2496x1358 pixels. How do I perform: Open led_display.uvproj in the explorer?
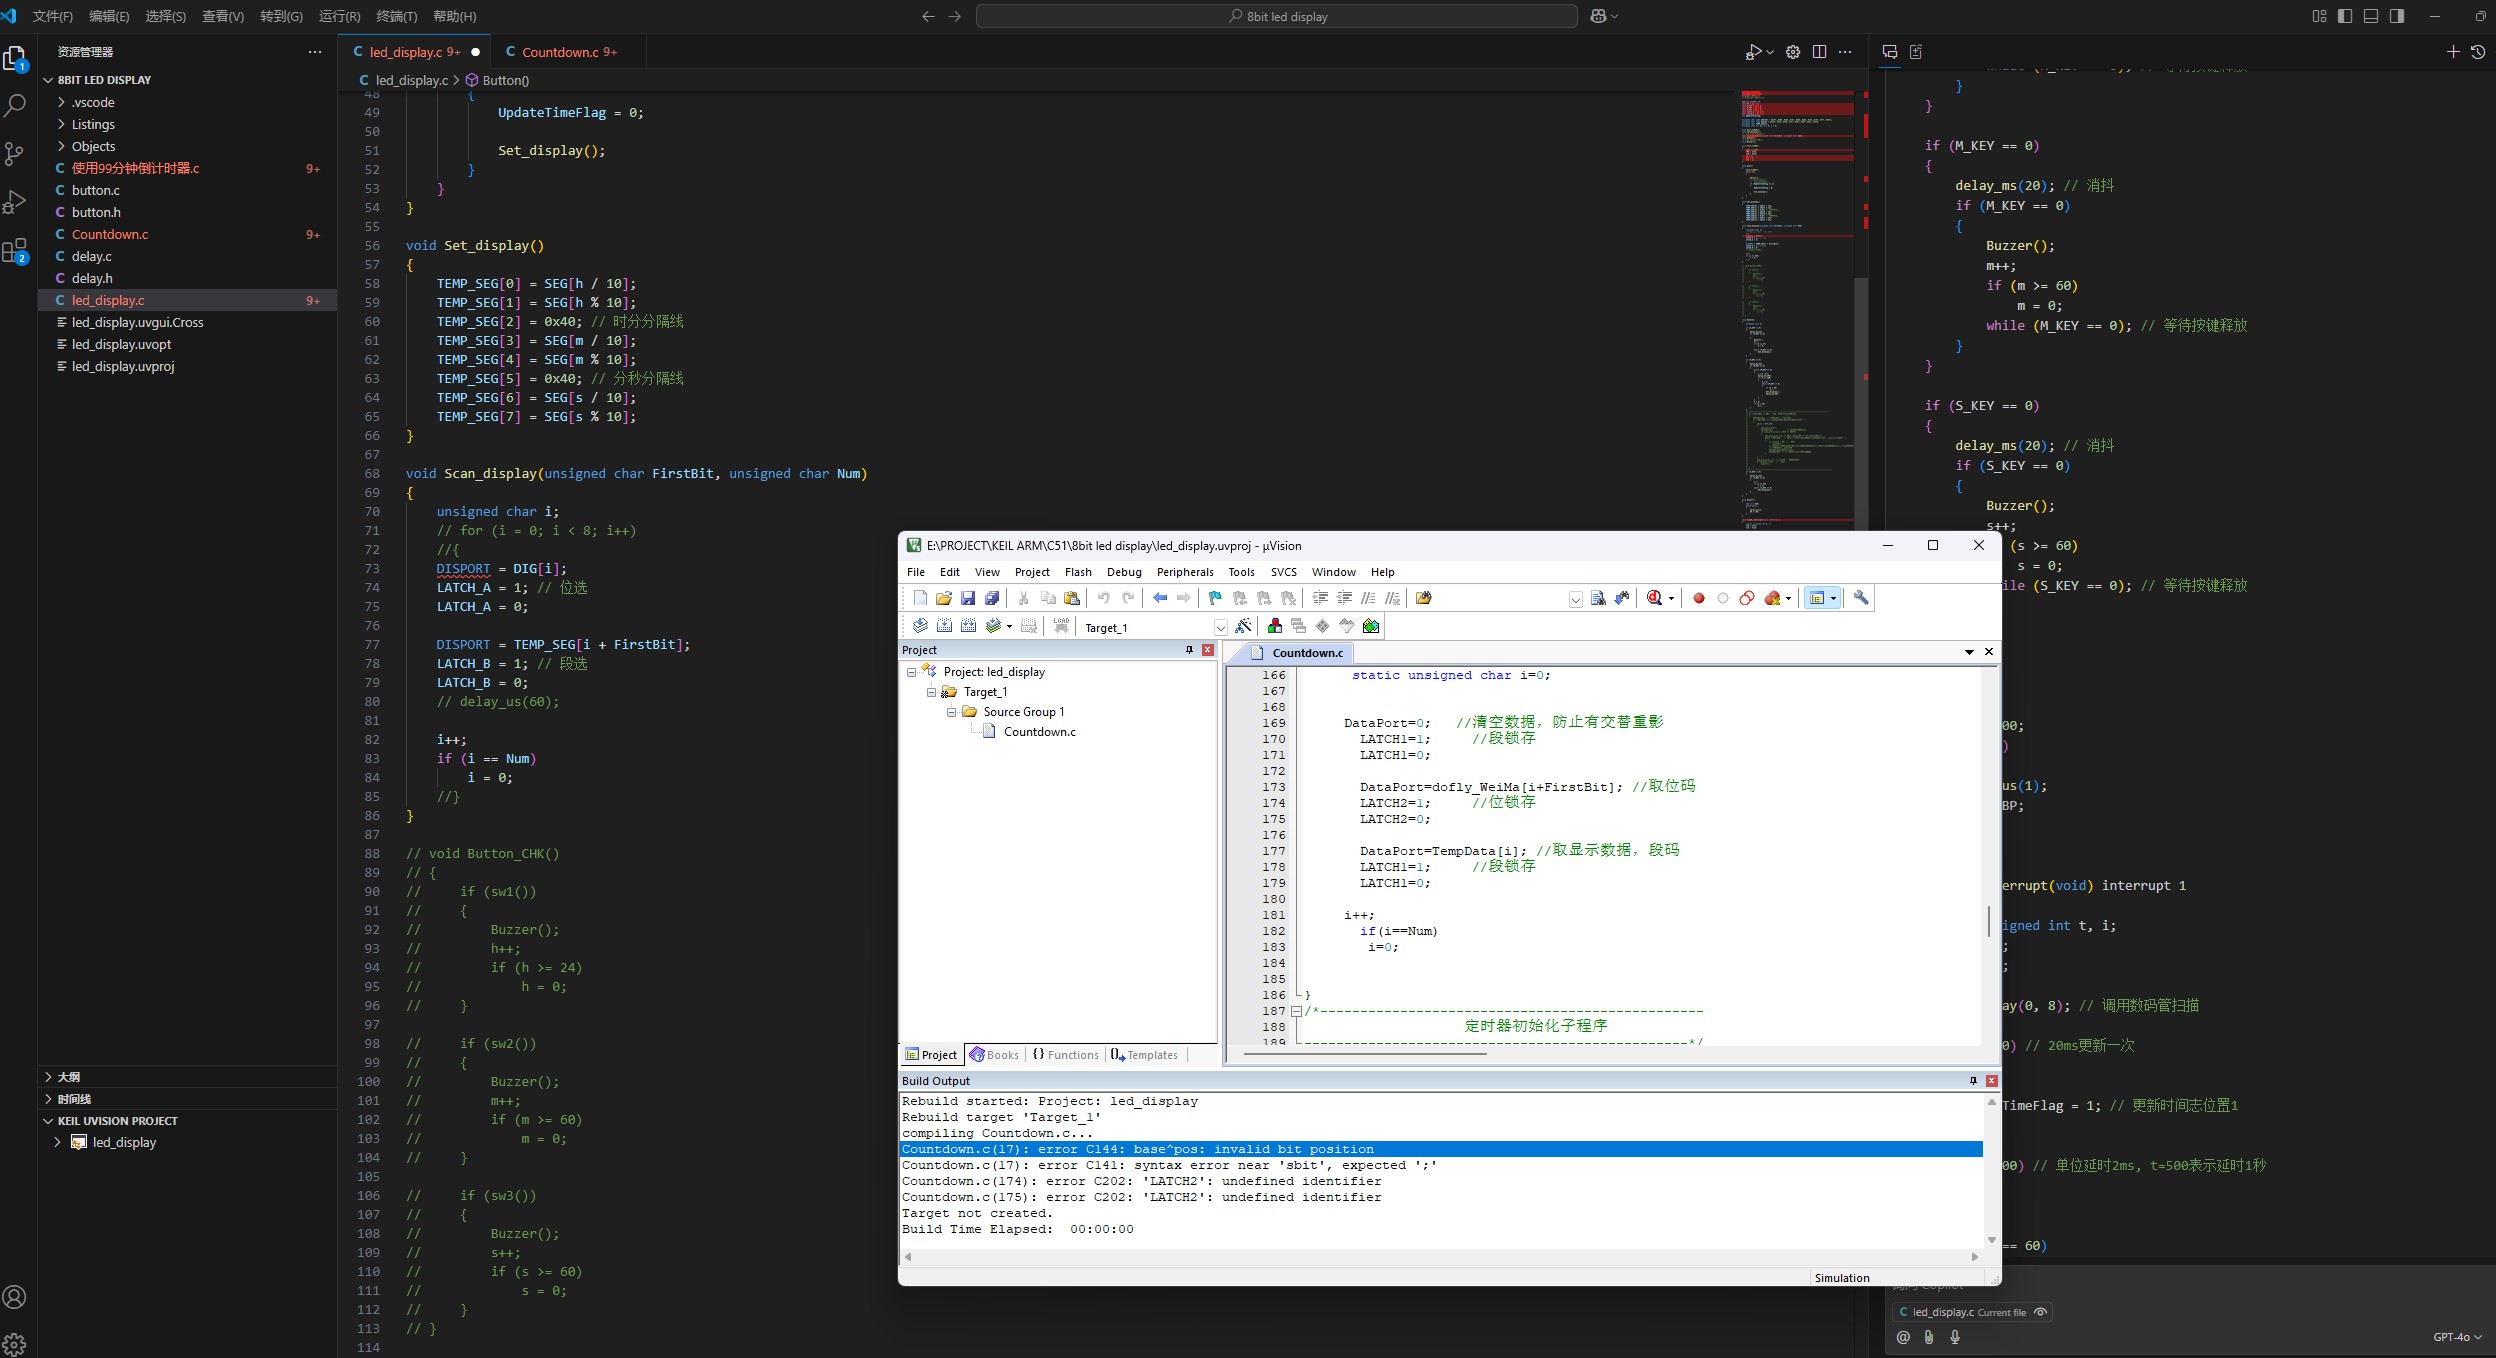[x=123, y=366]
